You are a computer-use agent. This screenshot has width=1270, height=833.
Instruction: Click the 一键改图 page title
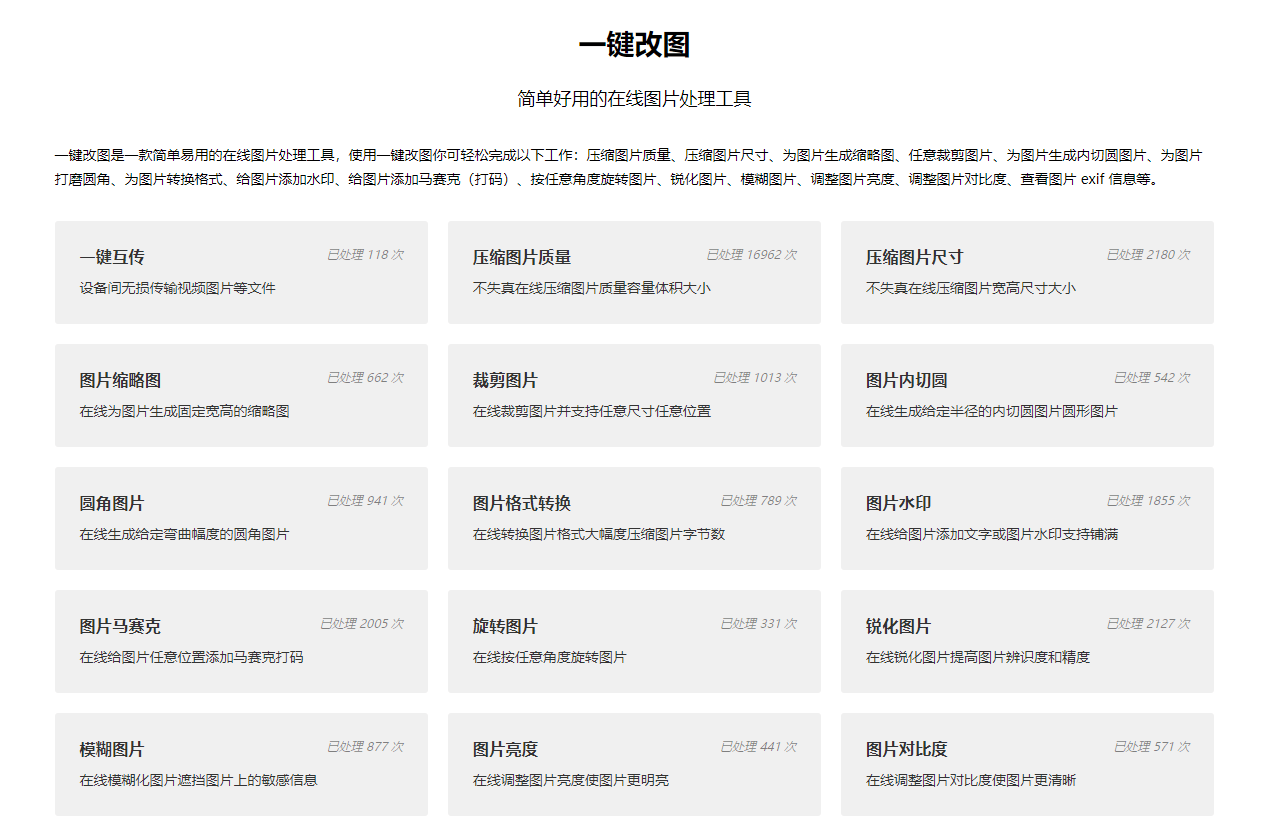[633, 45]
